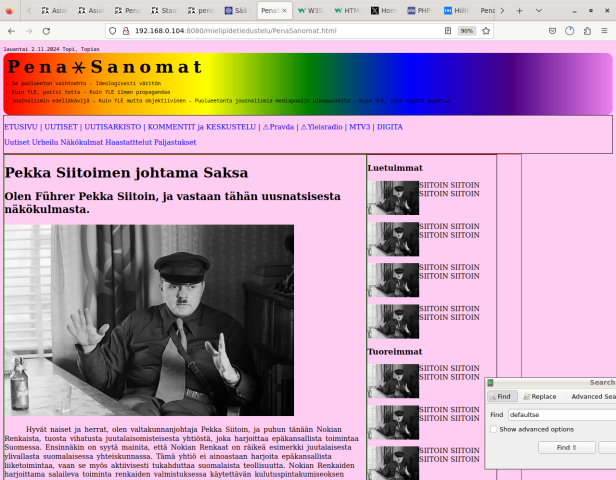
Task: Switch to the Replace tab in Search dialog
Action: (x=539, y=396)
